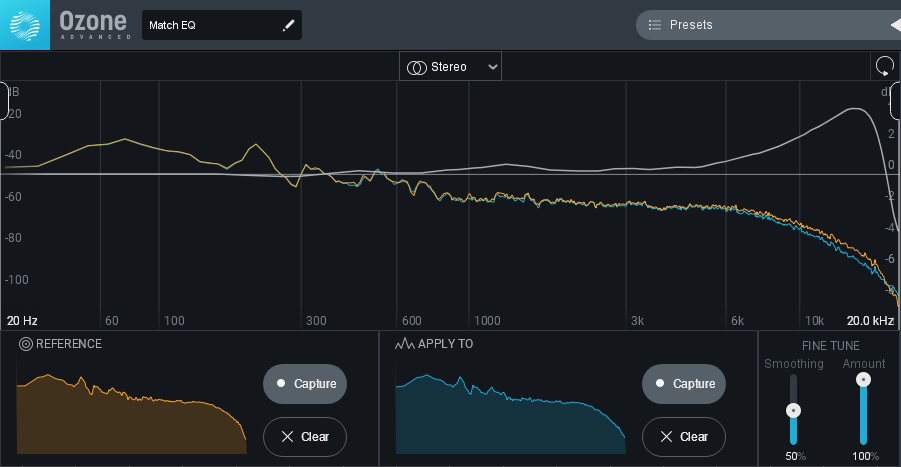Adjust the Smoothing slider handle at 50%
This screenshot has width=901, height=467.
coord(794,410)
